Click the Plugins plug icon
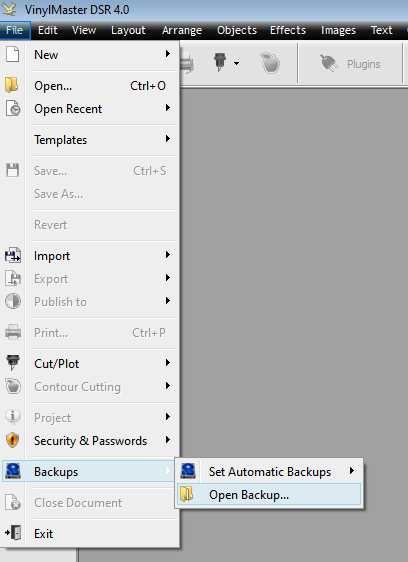The image size is (408, 562). click(329, 63)
